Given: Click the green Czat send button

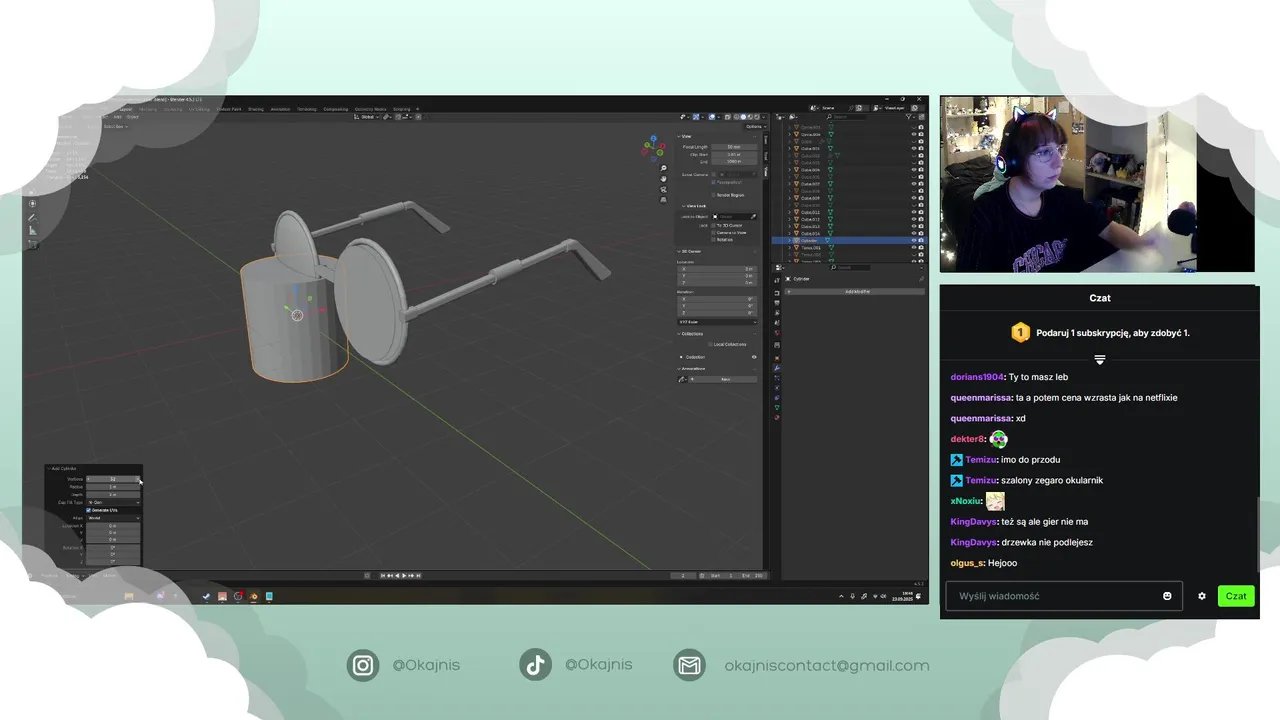Looking at the screenshot, I should [x=1236, y=596].
